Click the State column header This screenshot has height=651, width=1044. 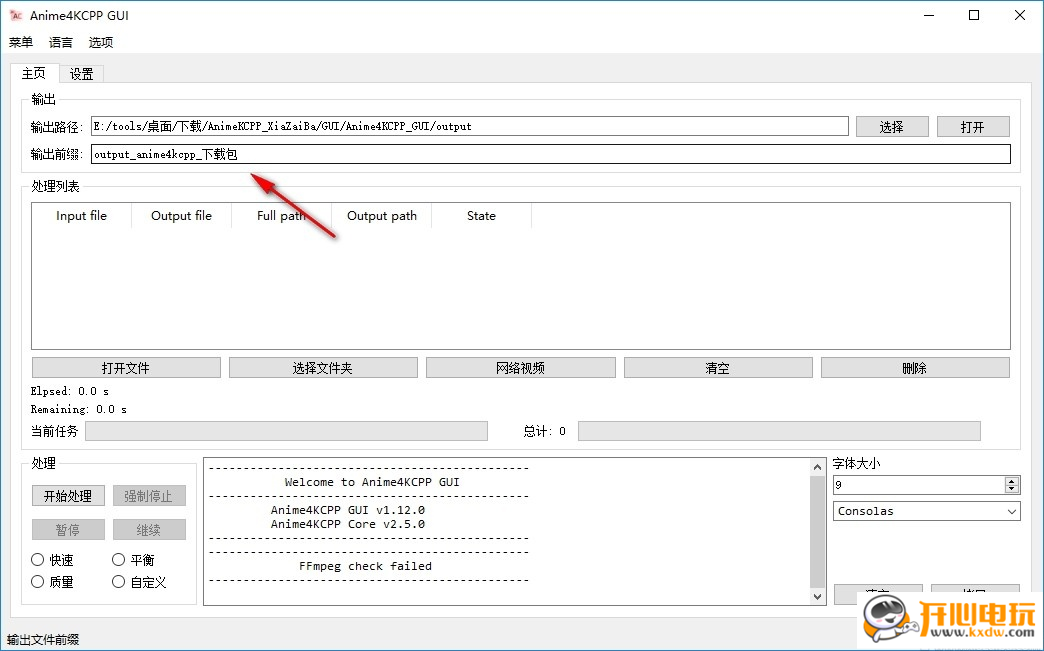481,216
